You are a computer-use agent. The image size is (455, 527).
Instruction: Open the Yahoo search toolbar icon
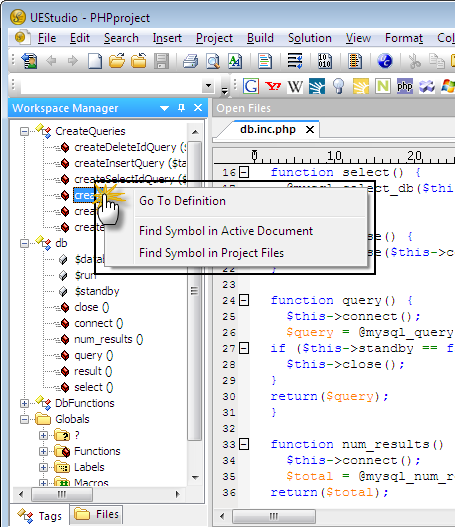coord(273,86)
